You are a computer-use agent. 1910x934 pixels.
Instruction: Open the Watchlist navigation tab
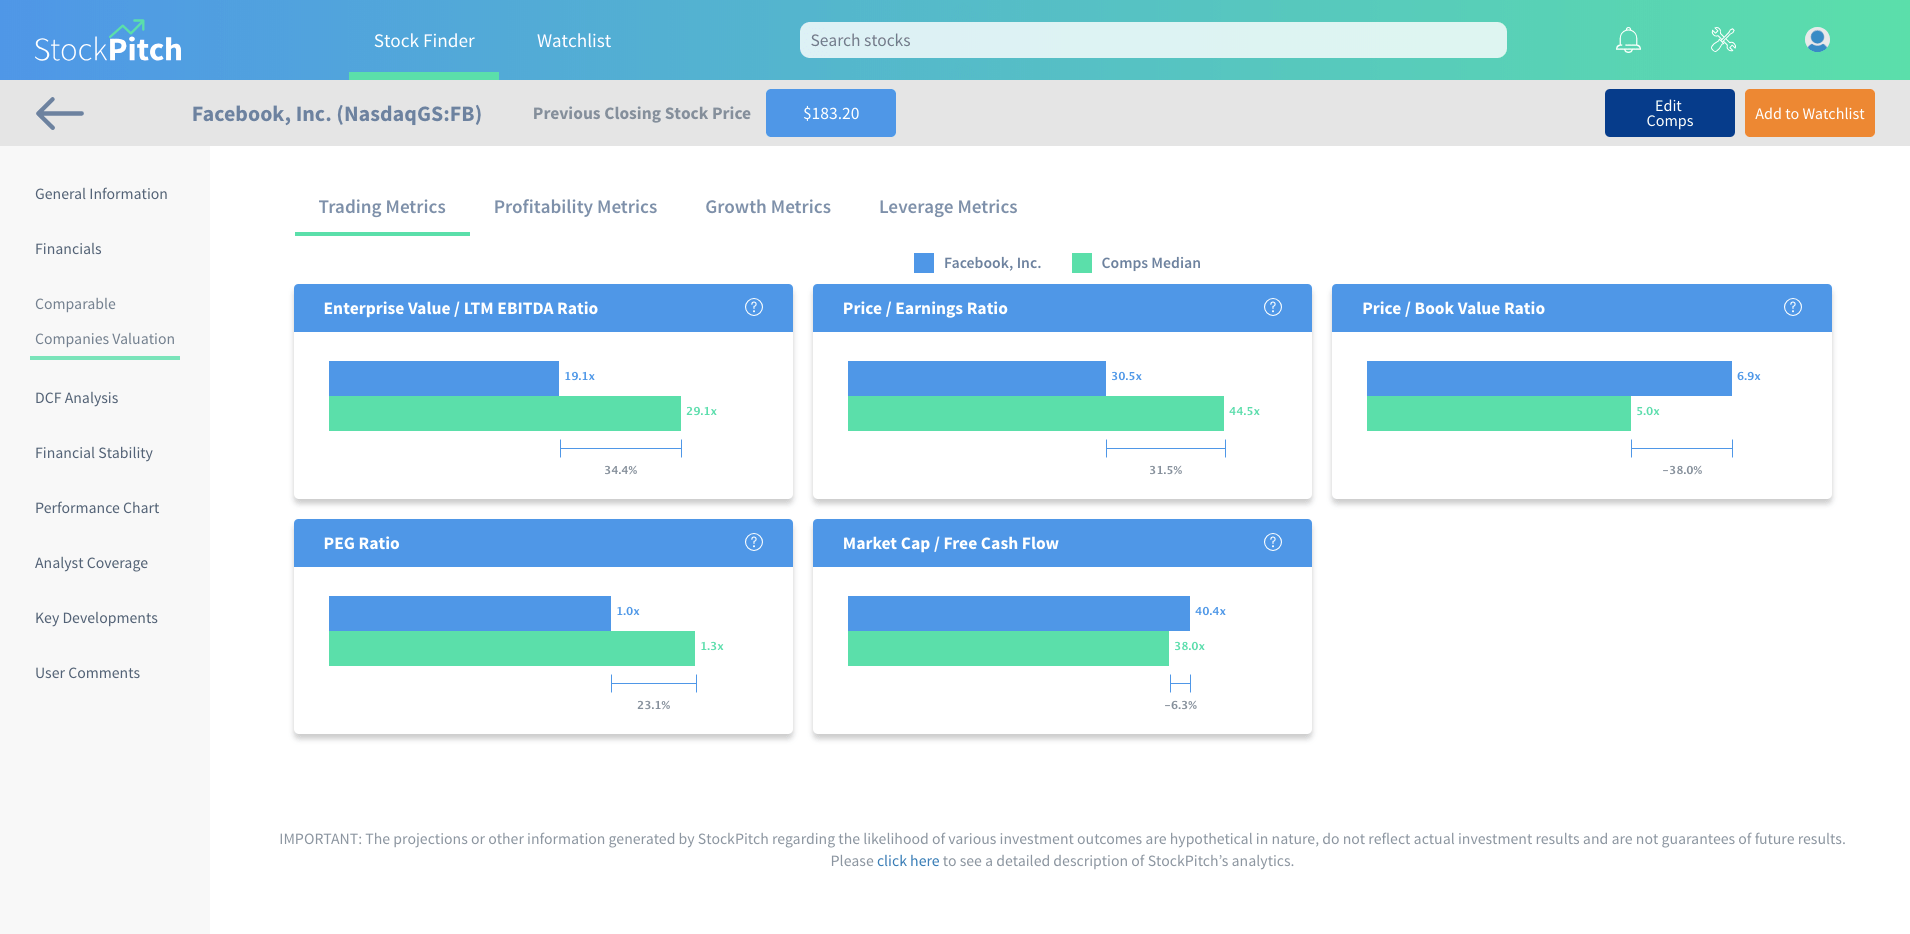tap(573, 41)
